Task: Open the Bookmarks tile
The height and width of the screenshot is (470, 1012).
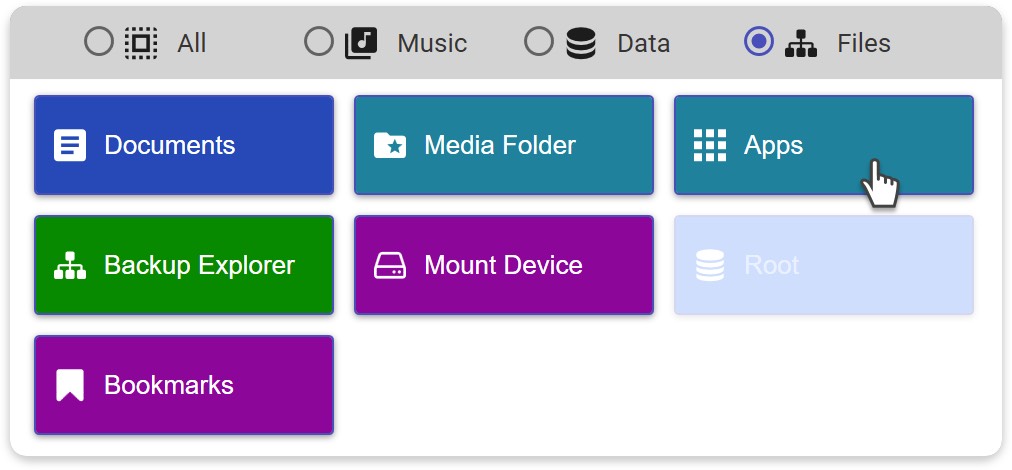Action: [x=184, y=385]
